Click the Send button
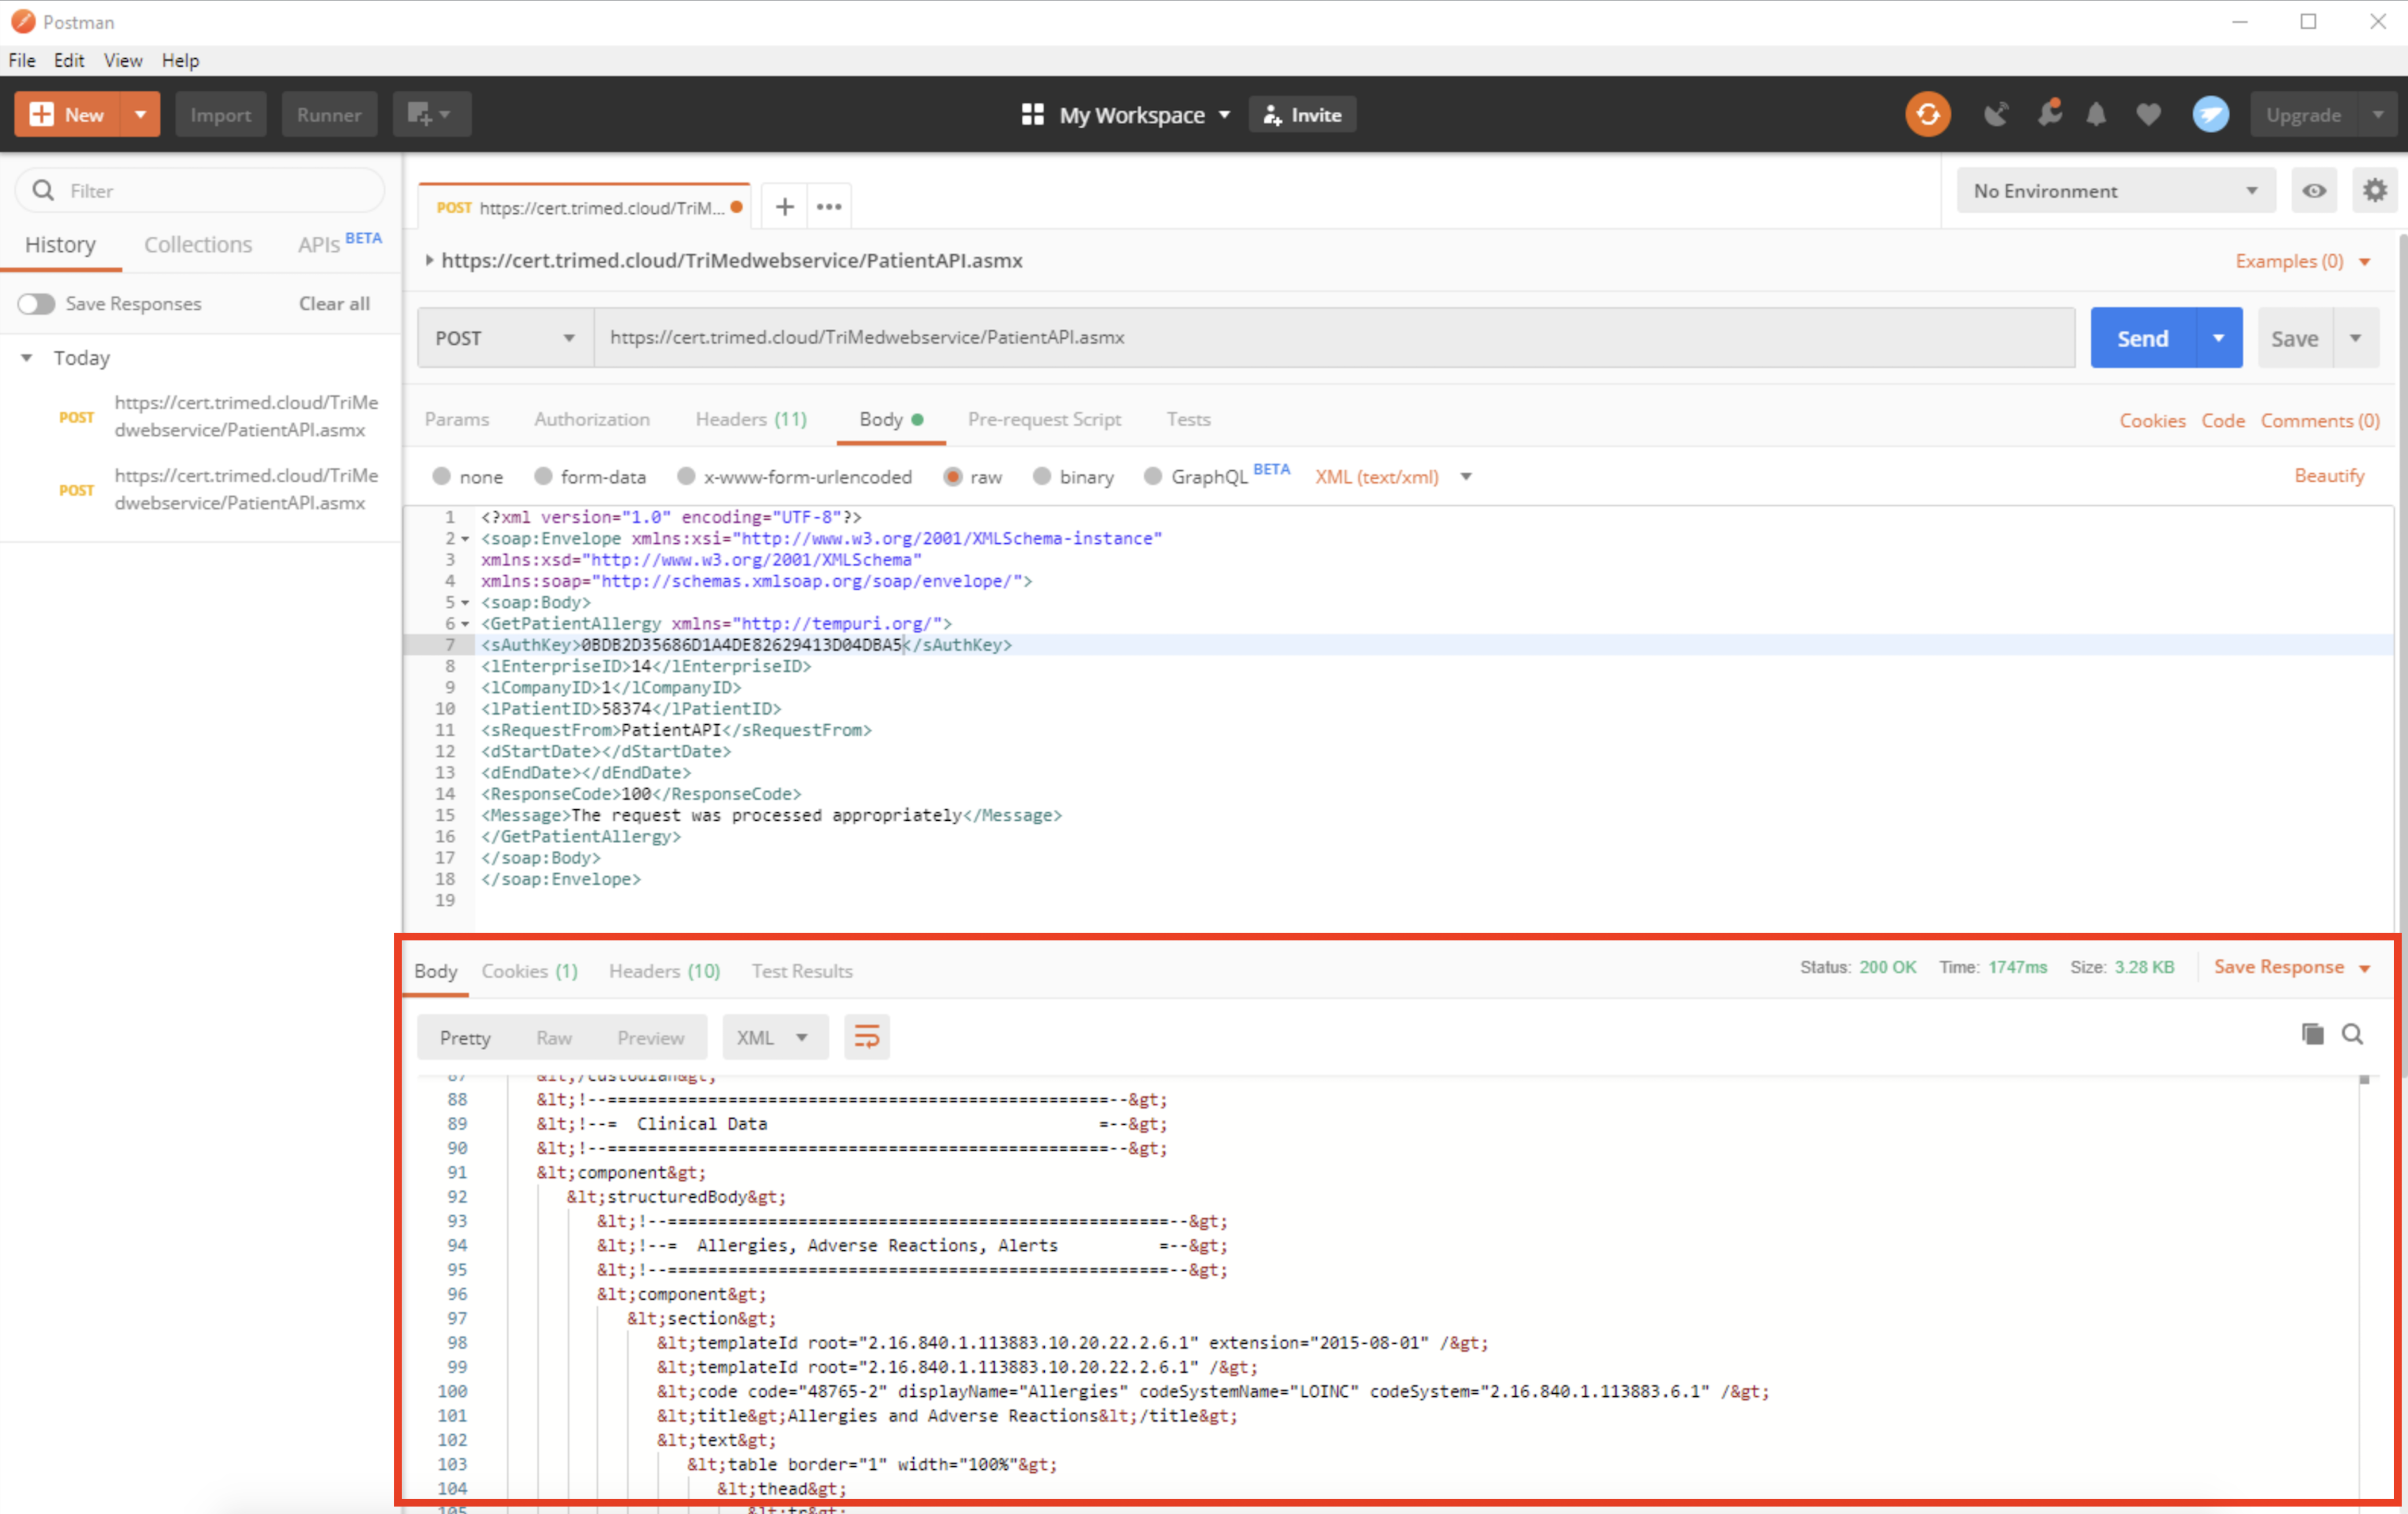Viewport: 2408px width, 1514px height. tap(2142, 338)
